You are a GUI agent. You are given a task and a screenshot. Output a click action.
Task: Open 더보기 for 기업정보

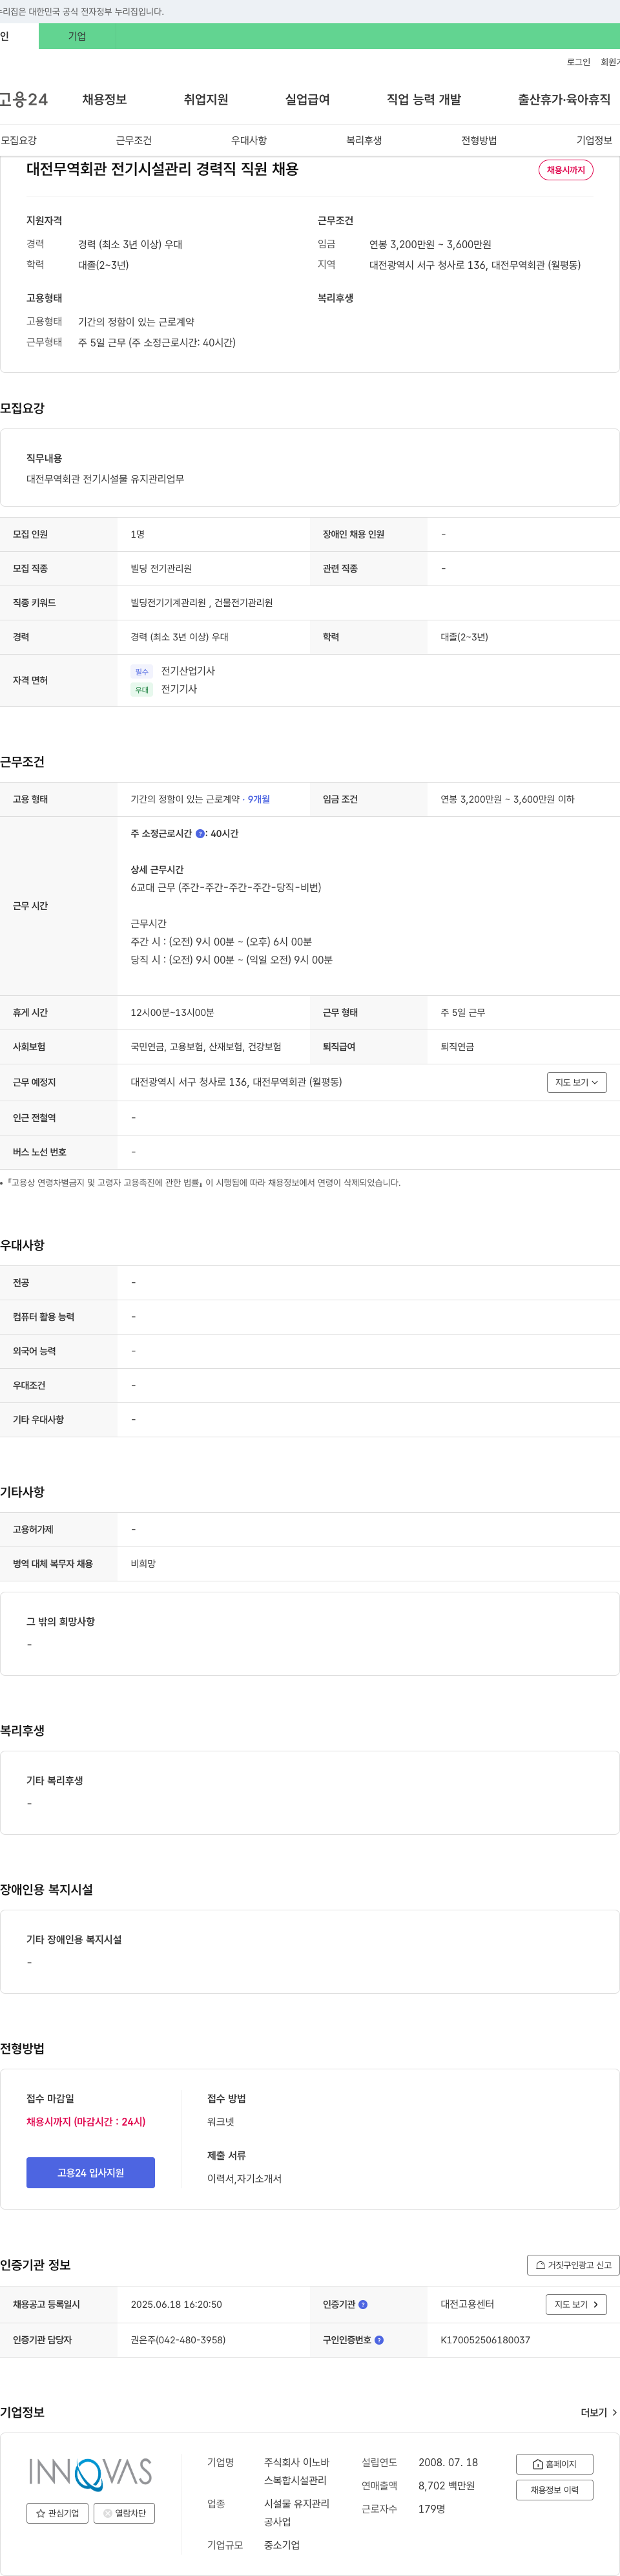tap(599, 2413)
